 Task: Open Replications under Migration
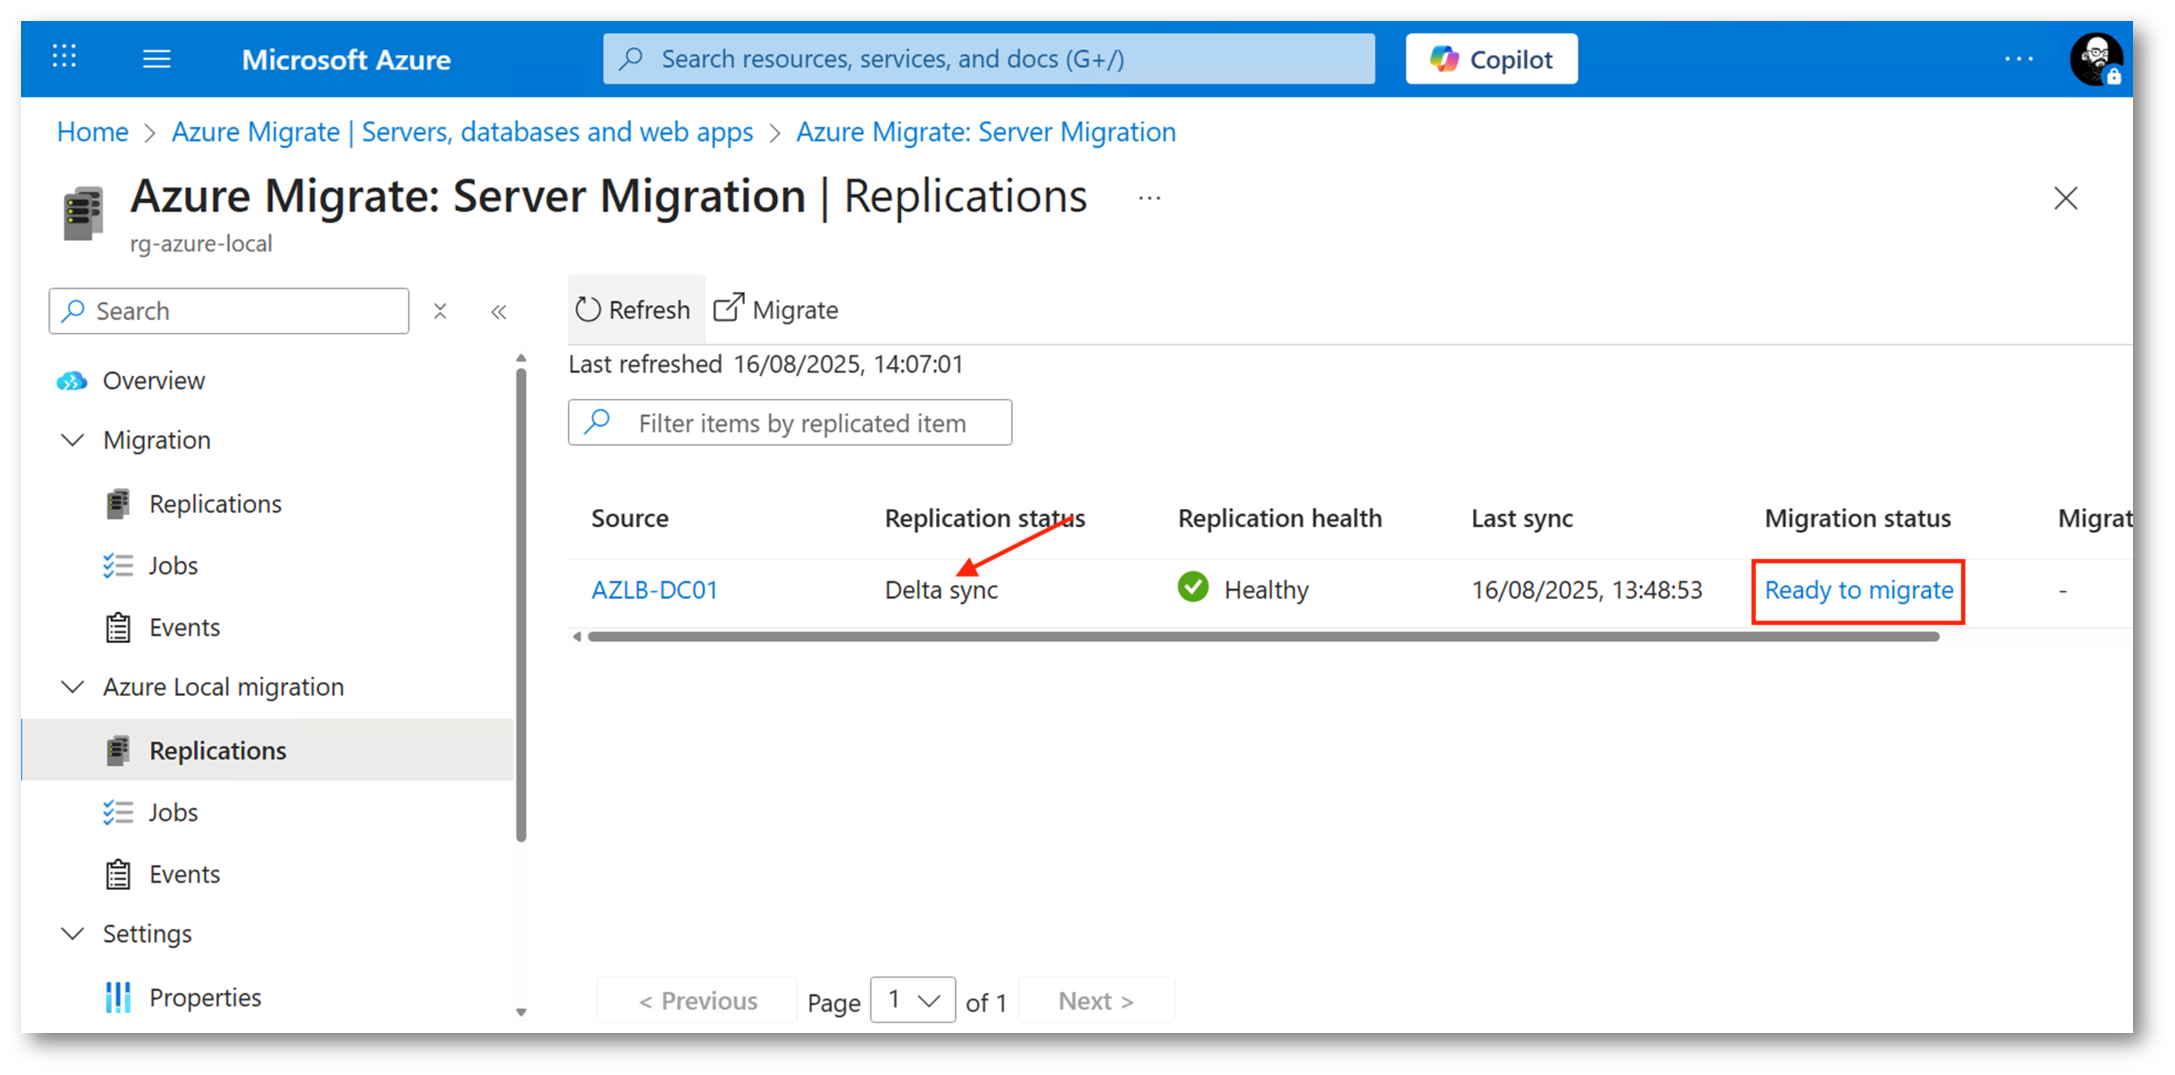click(215, 504)
